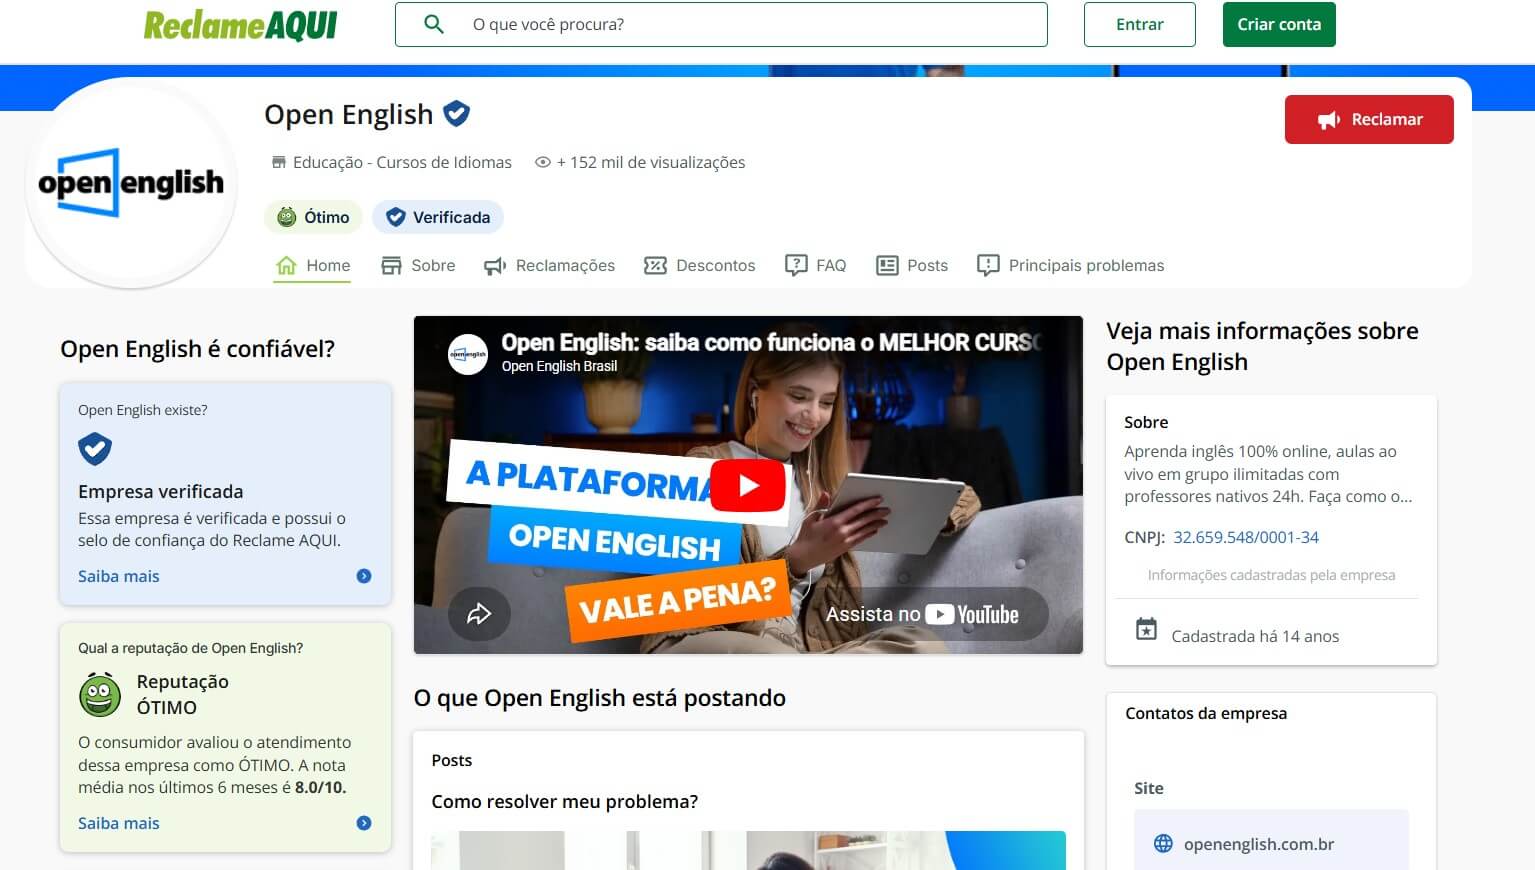The height and width of the screenshot is (870, 1535).
Task: View the Principais problemas tab
Action: pos(1070,265)
